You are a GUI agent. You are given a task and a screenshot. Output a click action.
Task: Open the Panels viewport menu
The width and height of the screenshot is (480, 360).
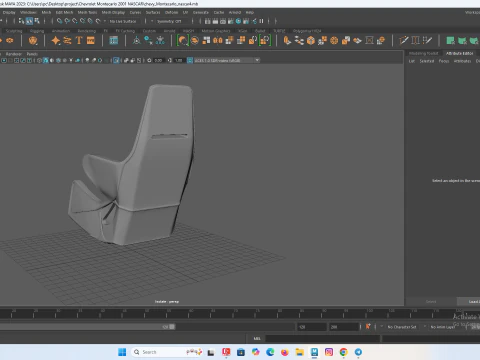pyautogui.click(x=32, y=54)
